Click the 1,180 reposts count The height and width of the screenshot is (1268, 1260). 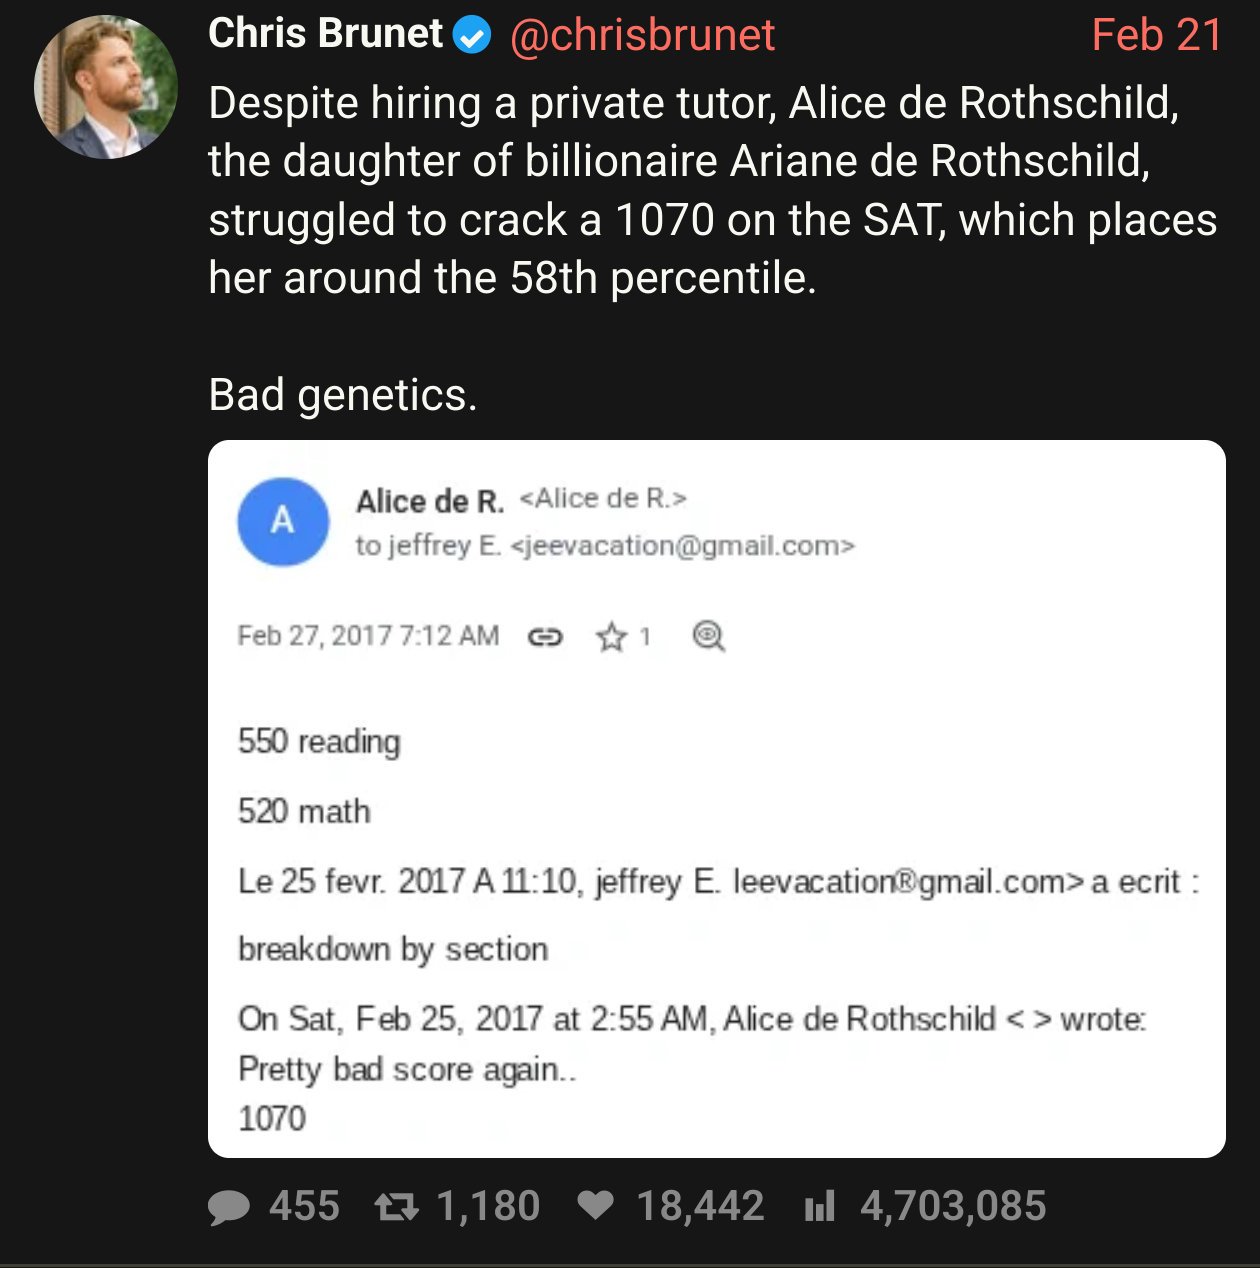488,1206
